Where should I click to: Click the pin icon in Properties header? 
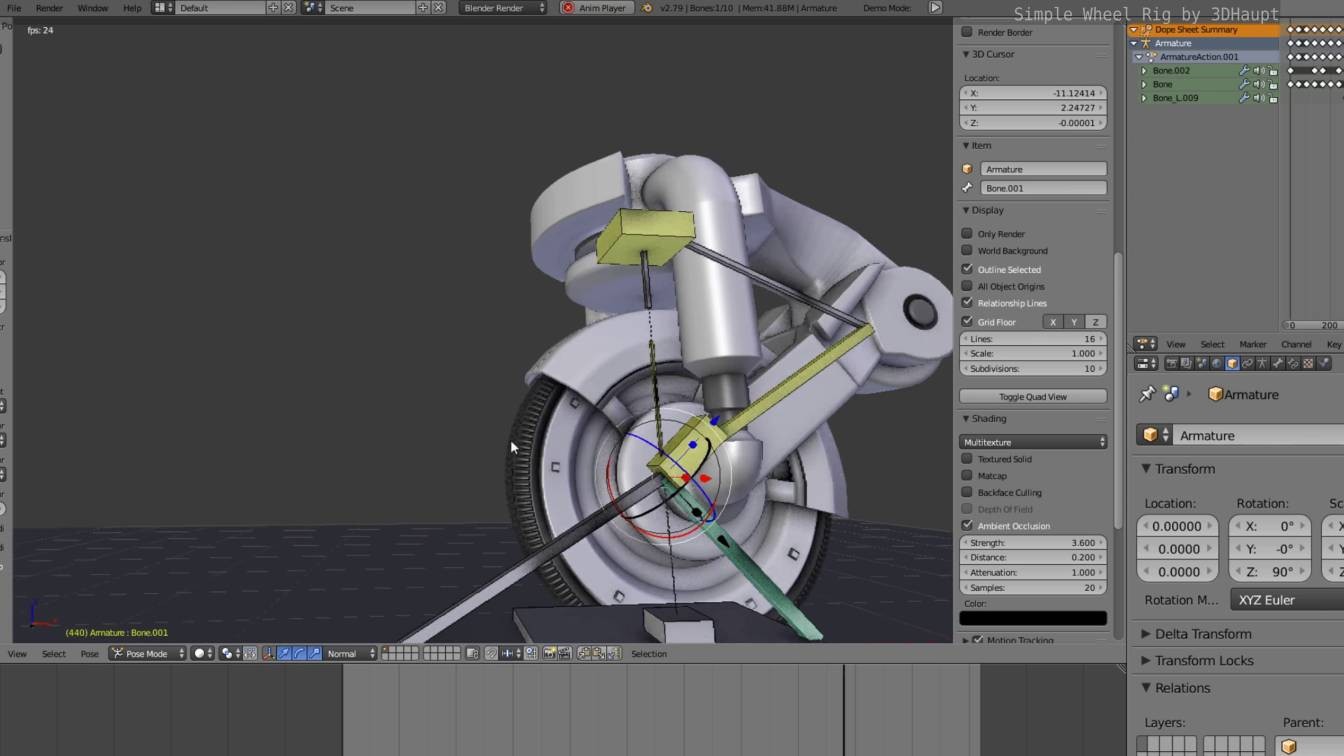(x=1147, y=394)
